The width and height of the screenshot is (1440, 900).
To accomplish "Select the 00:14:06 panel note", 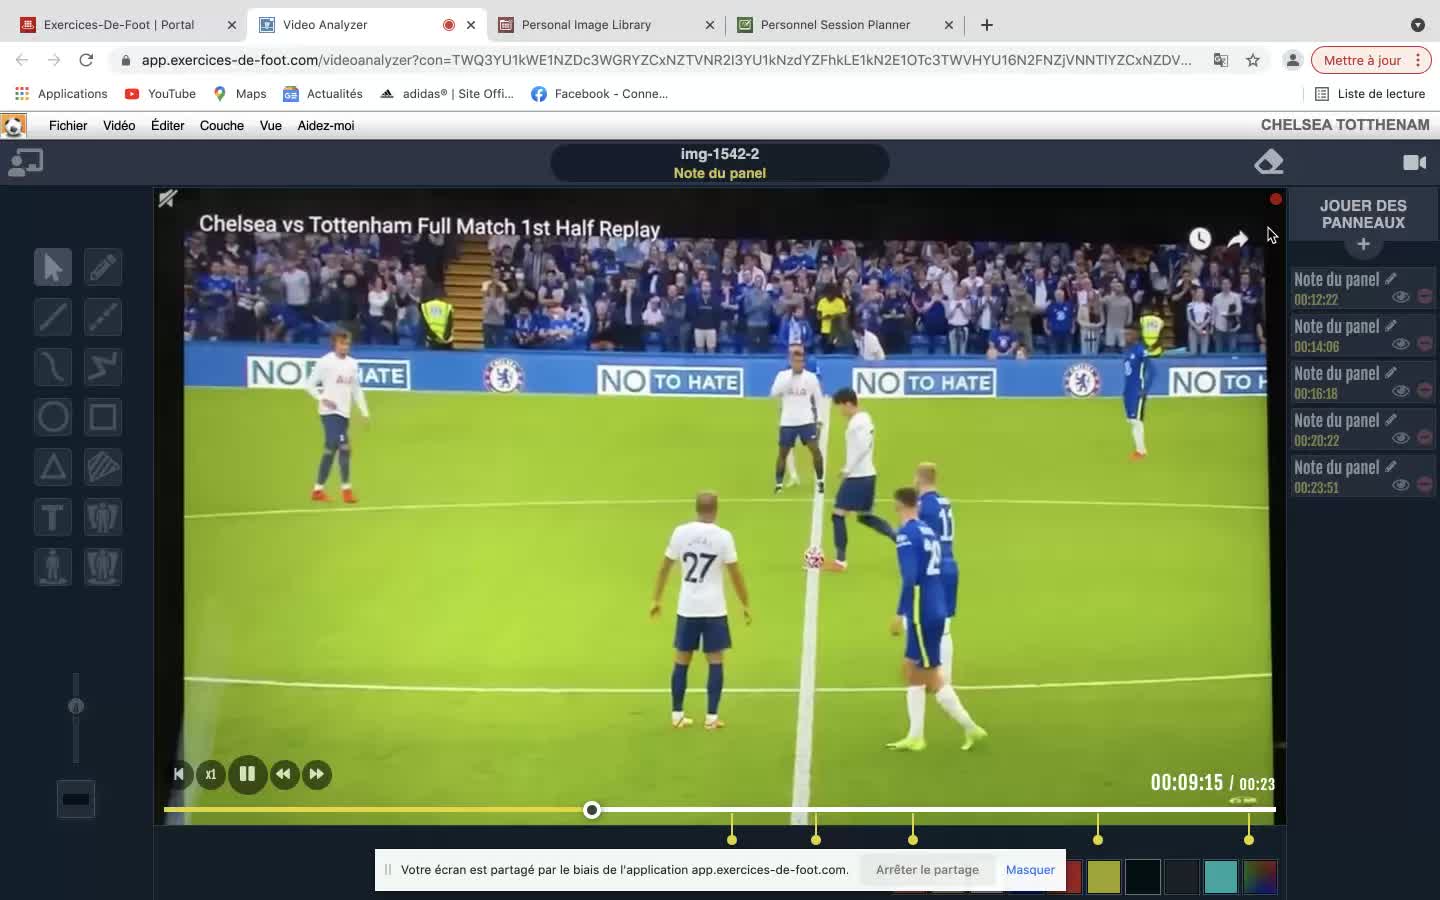I will [x=1362, y=335].
